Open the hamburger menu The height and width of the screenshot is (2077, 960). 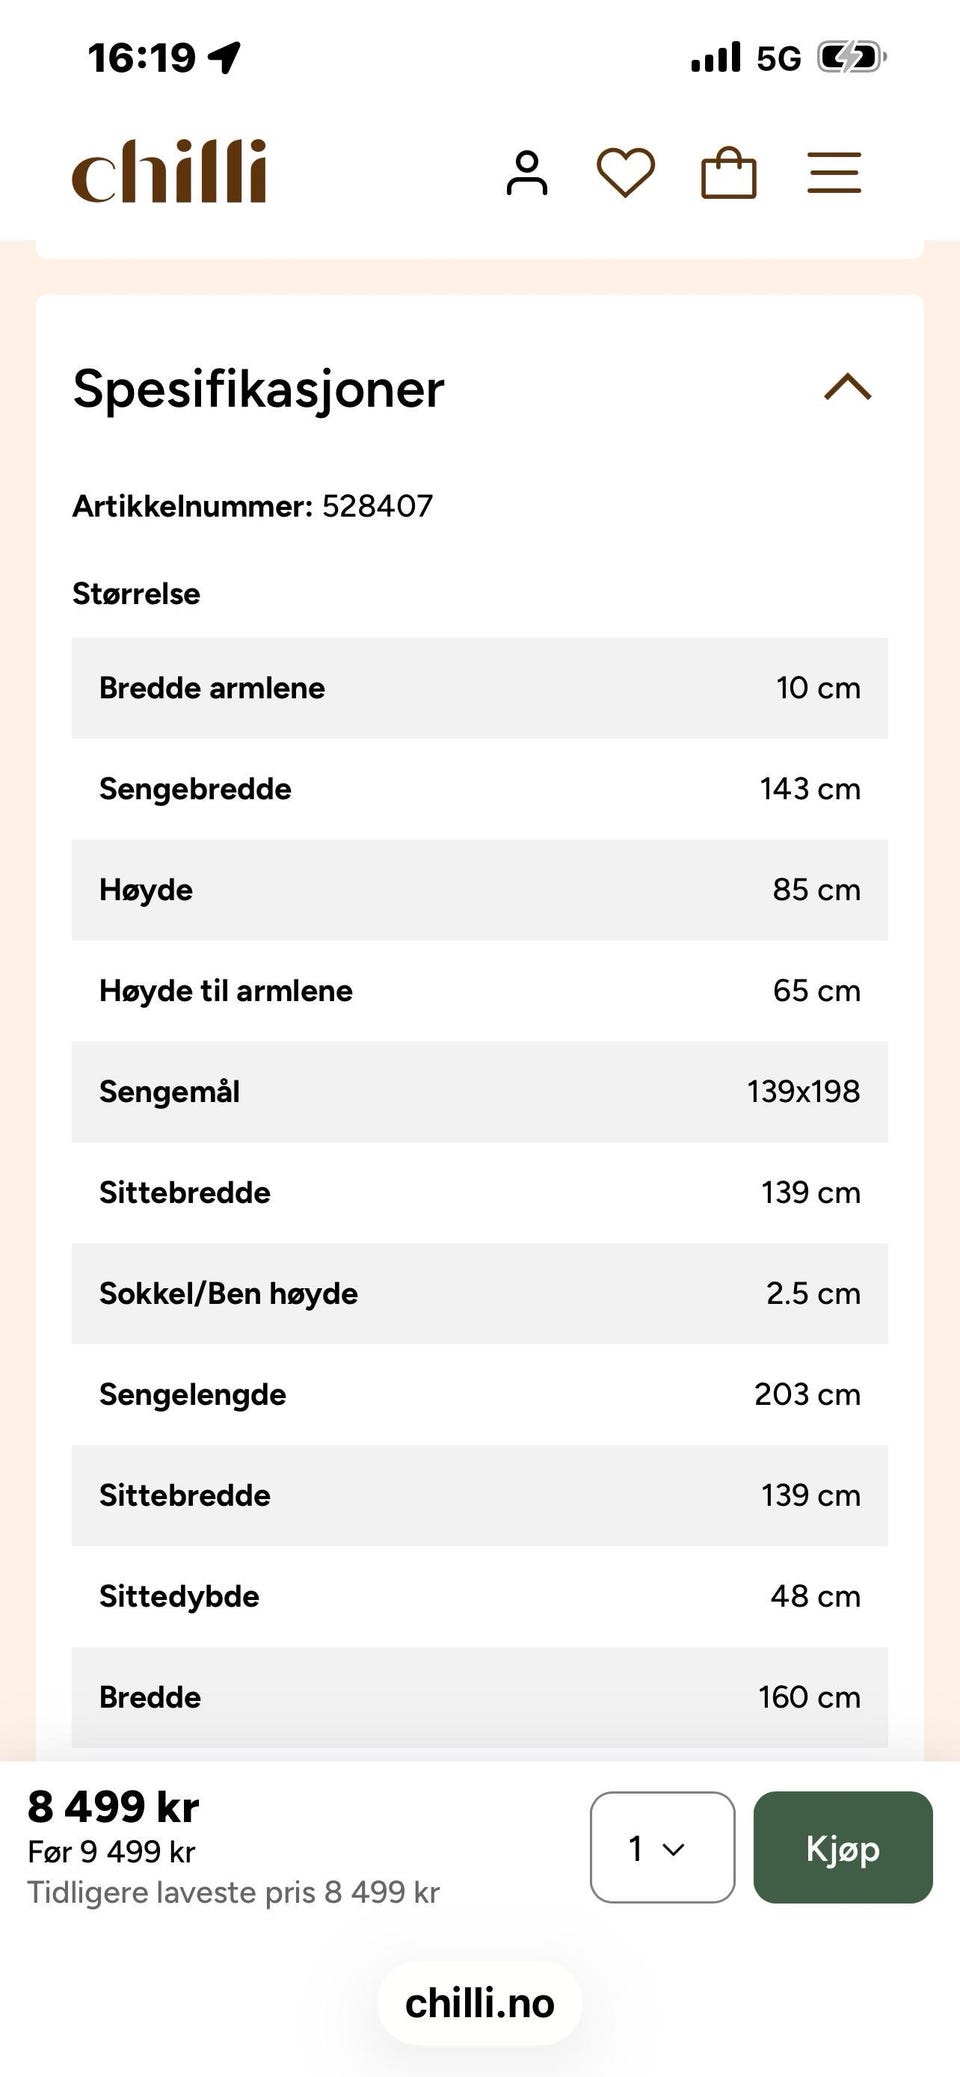point(834,173)
